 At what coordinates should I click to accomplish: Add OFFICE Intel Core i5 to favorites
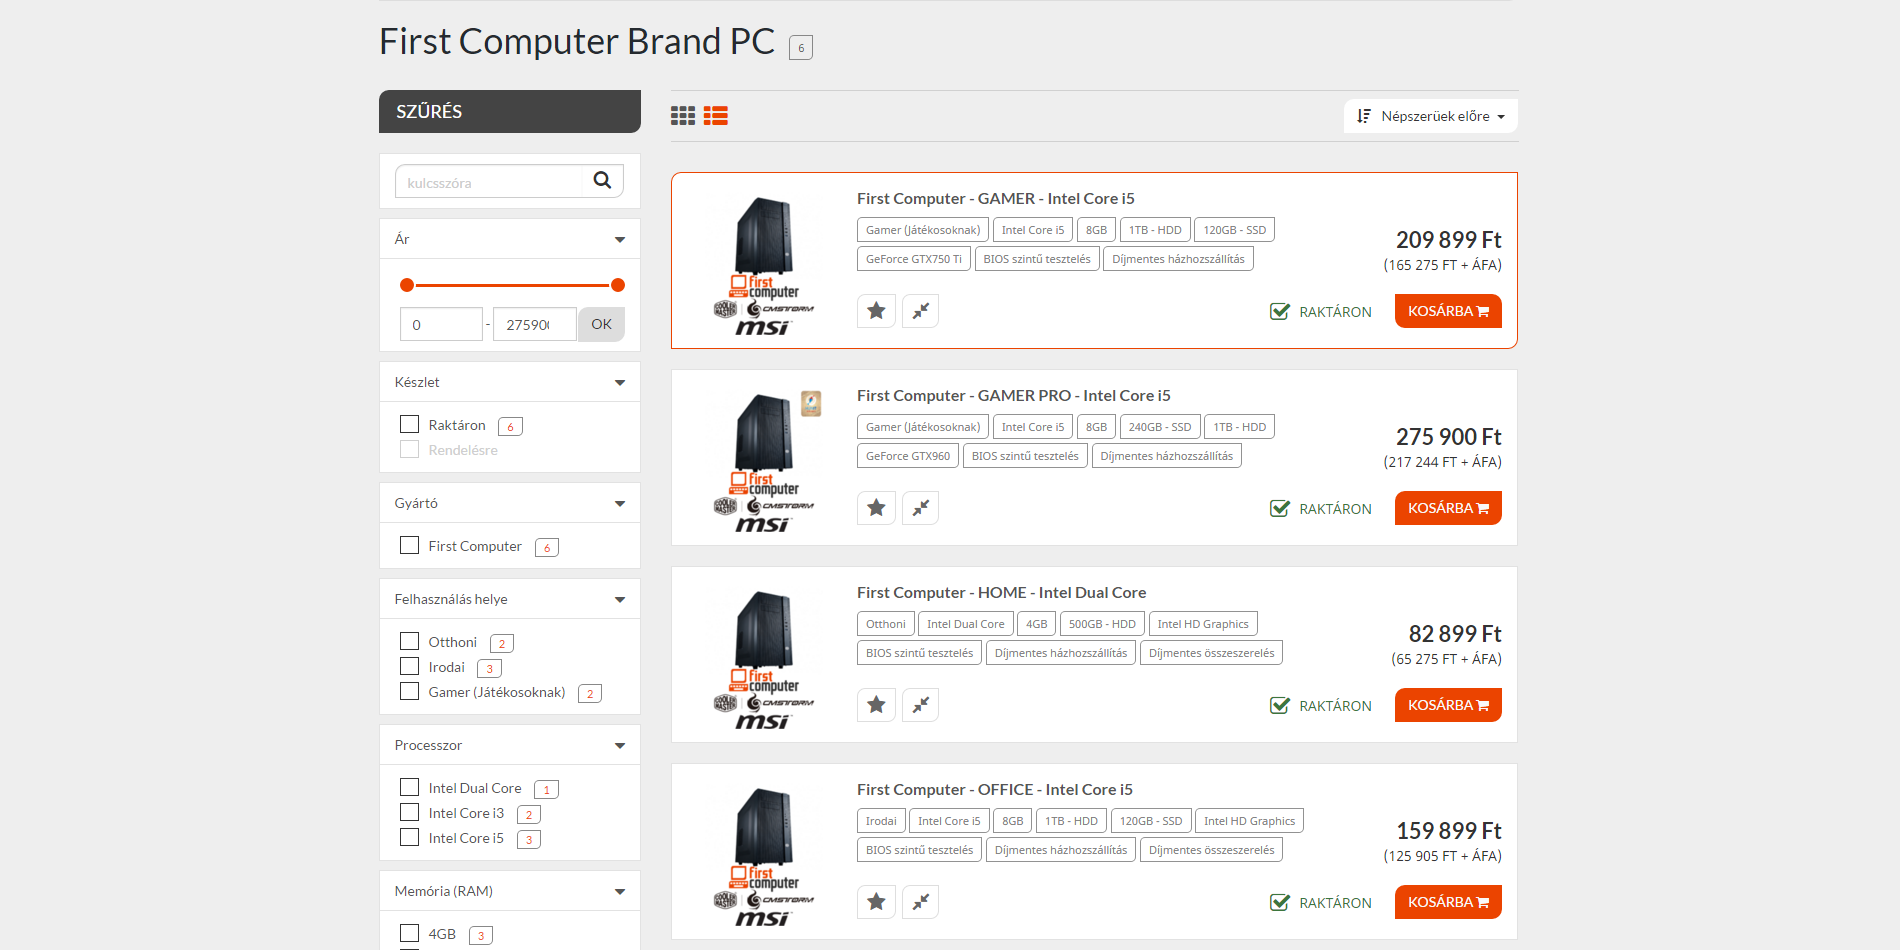(x=876, y=902)
